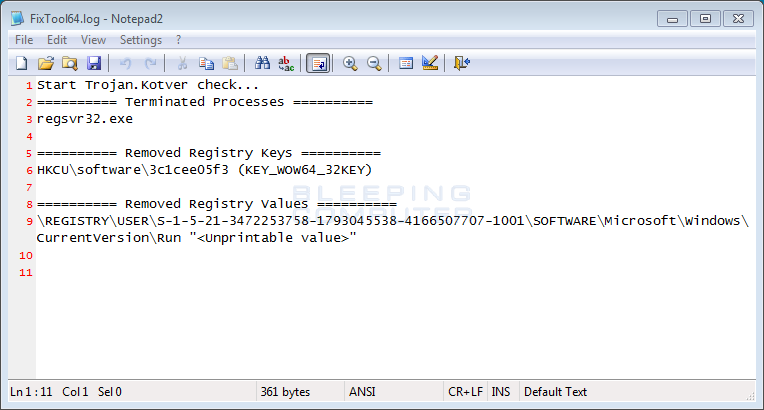
Task: Click the Replace text icon
Action: 286,63
